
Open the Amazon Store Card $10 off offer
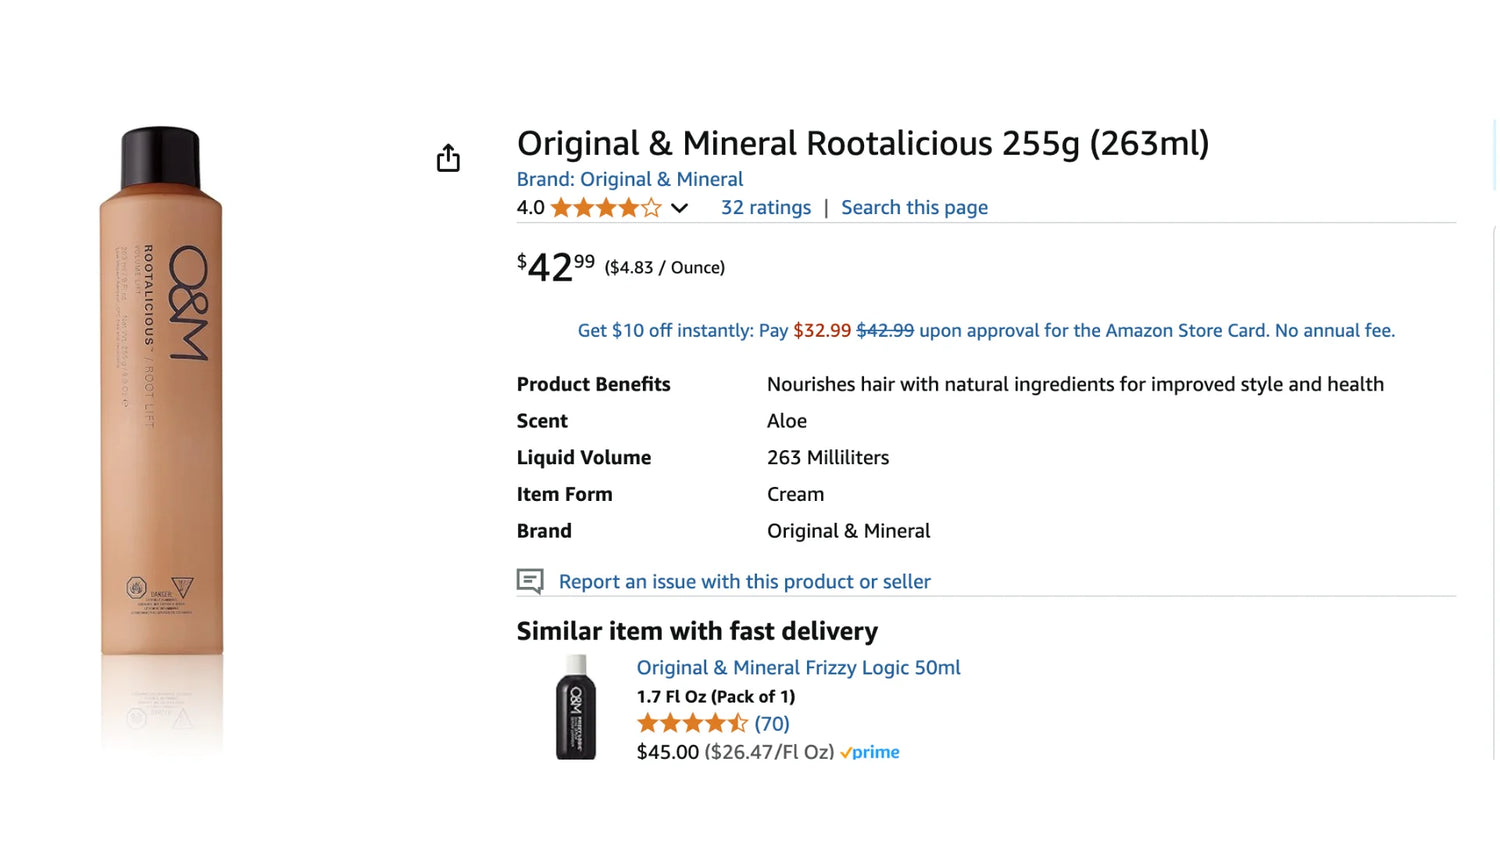(985, 330)
